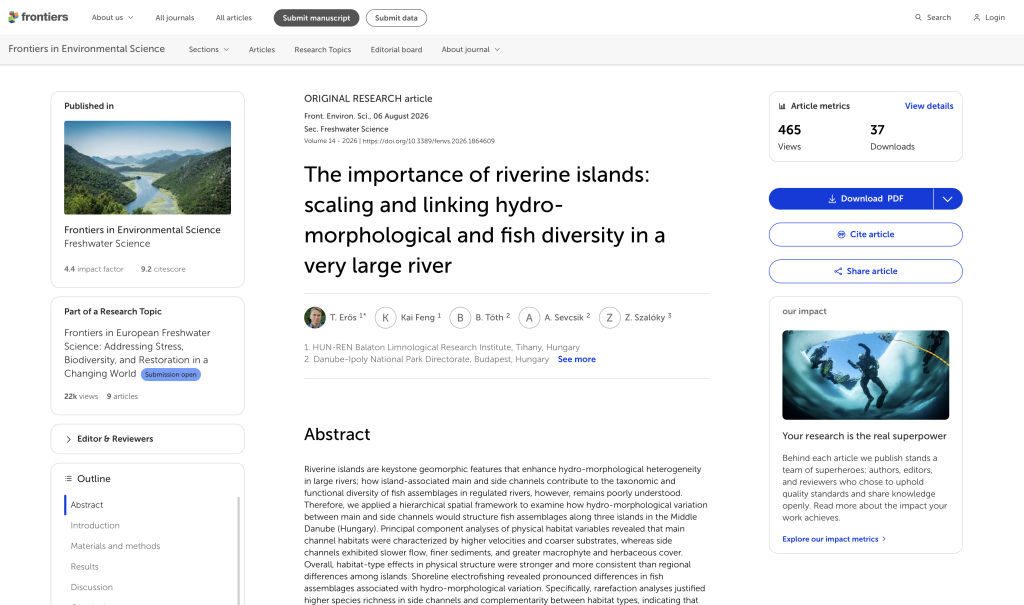
Task: Open Editorial board in journal navigation
Action: (396, 50)
